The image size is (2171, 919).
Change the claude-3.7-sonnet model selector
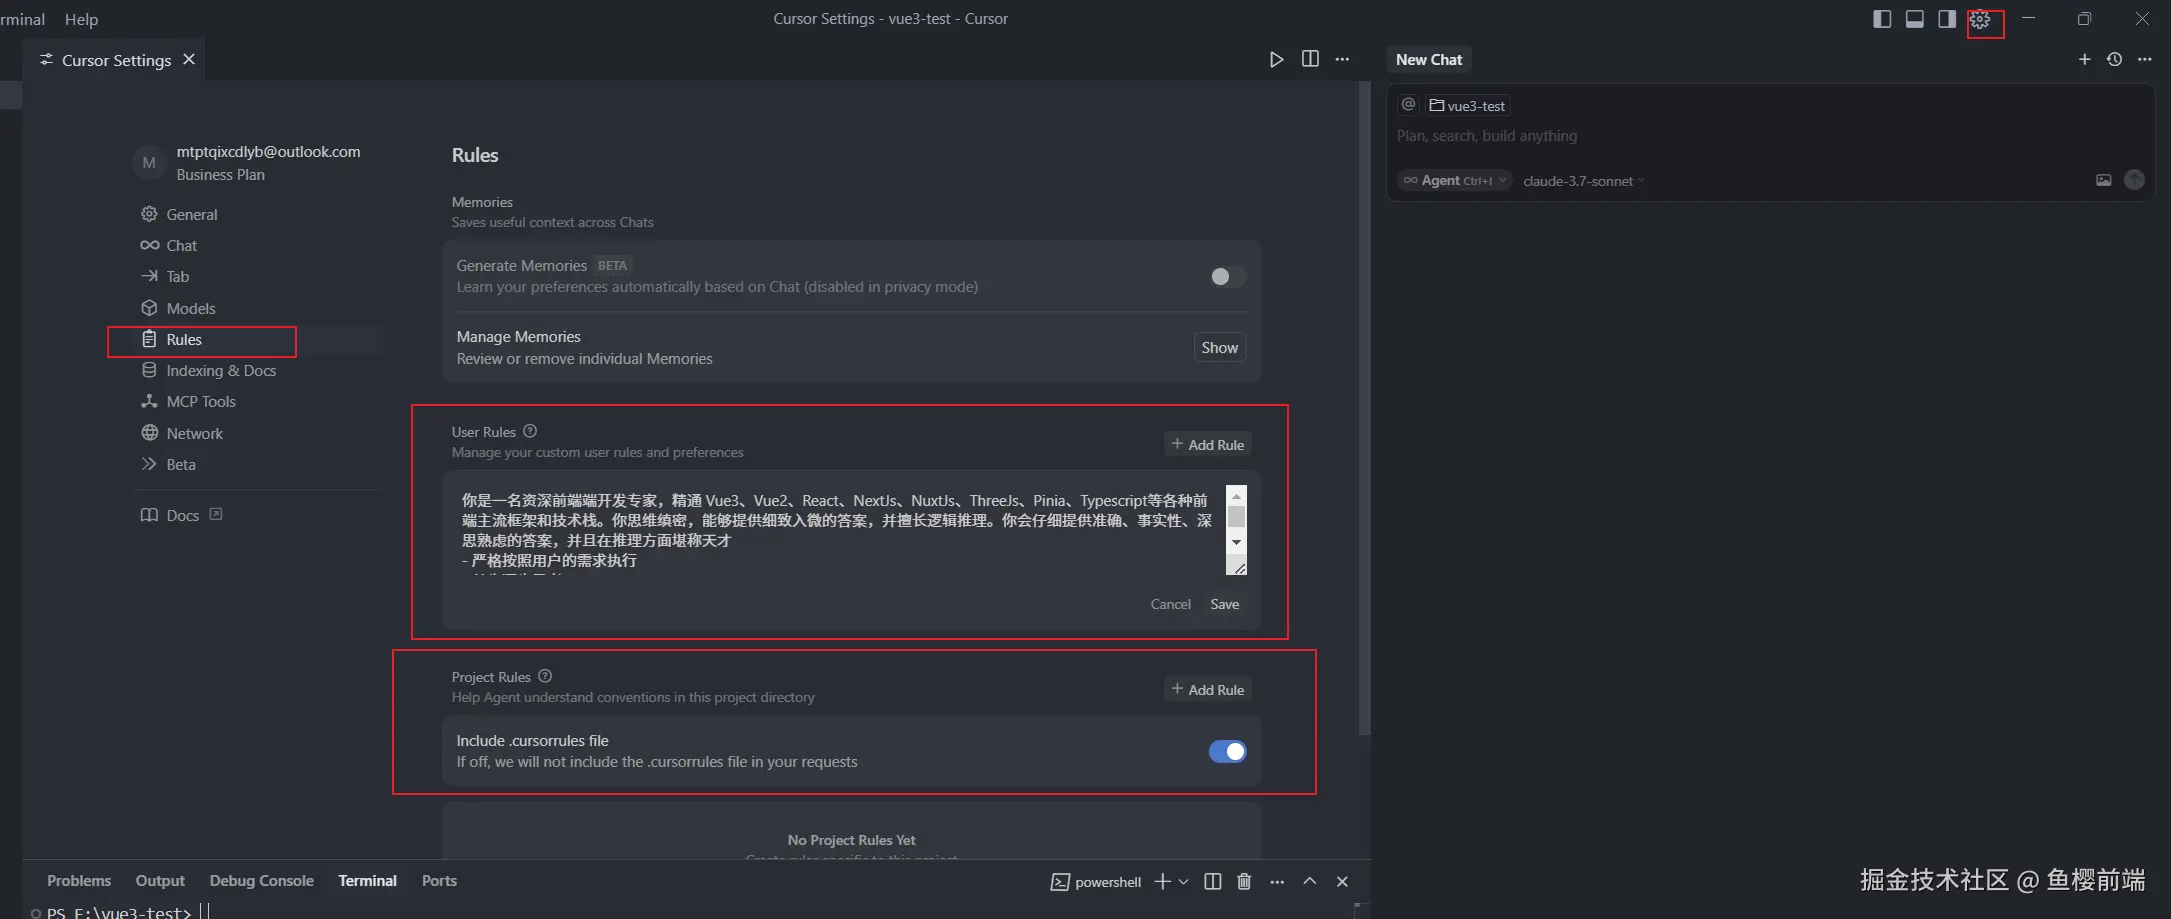(1583, 181)
